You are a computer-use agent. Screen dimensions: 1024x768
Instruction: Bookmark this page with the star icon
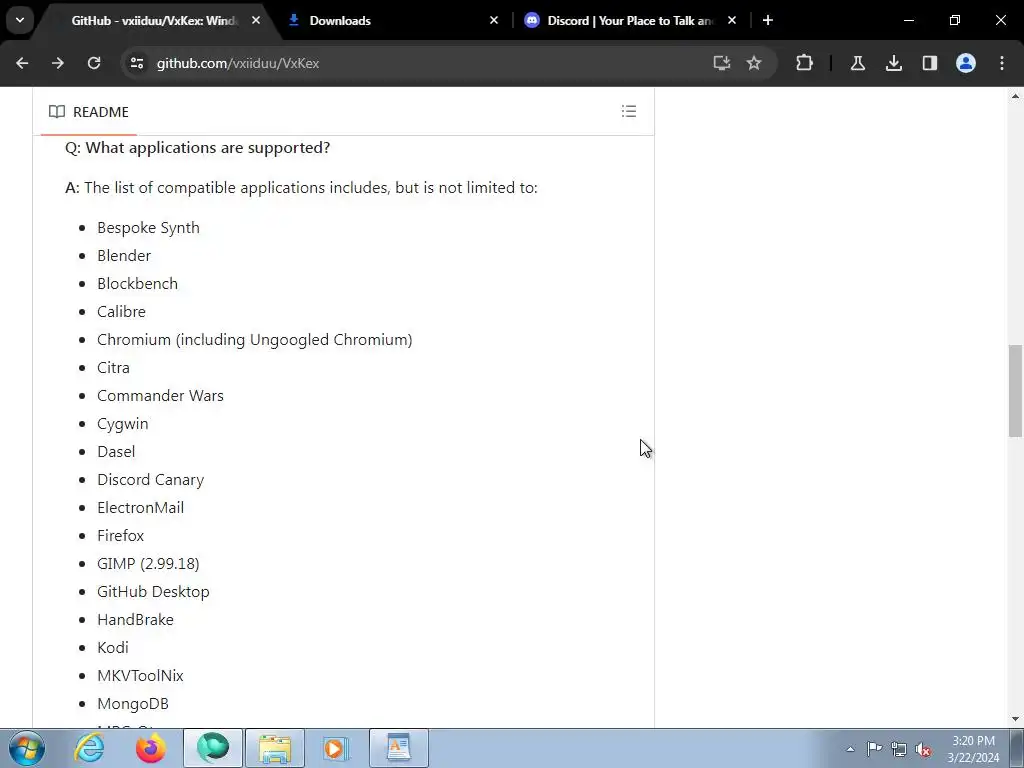tap(754, 63)
